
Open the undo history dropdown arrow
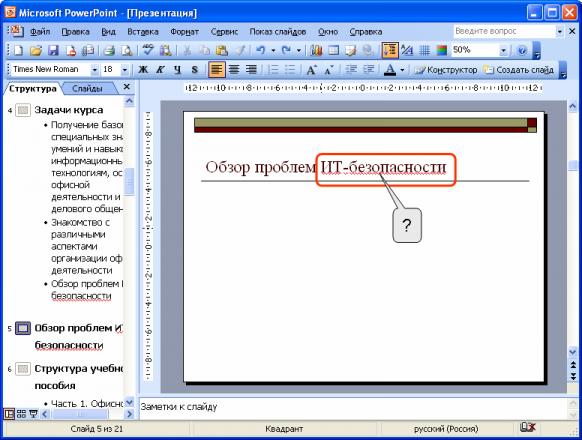pos(273,50)
